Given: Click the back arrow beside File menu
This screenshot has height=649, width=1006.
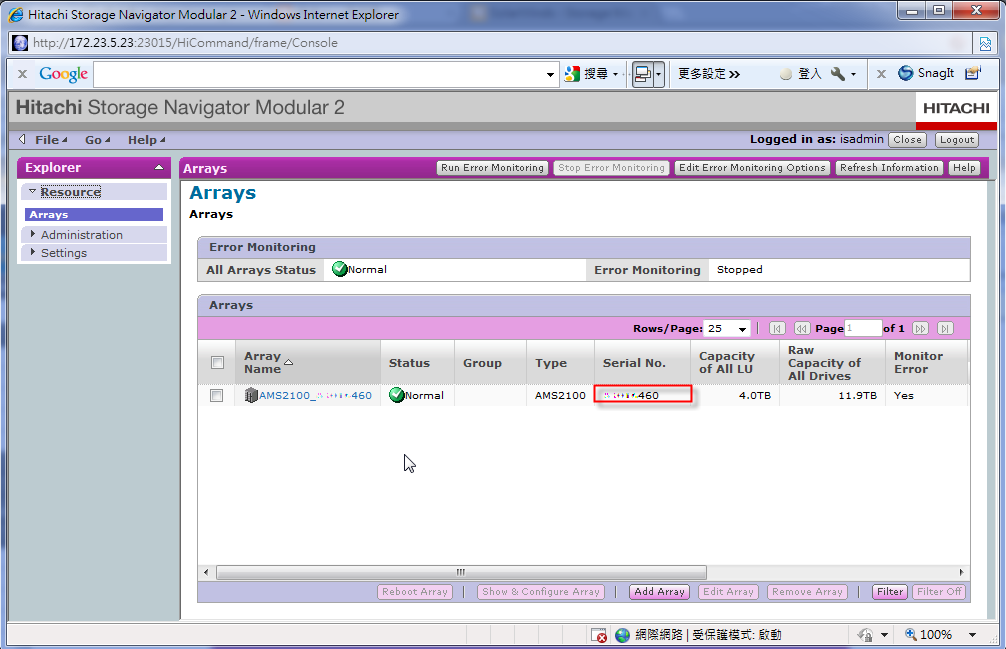Looking at the screenshot, I should tap(22, 139).
